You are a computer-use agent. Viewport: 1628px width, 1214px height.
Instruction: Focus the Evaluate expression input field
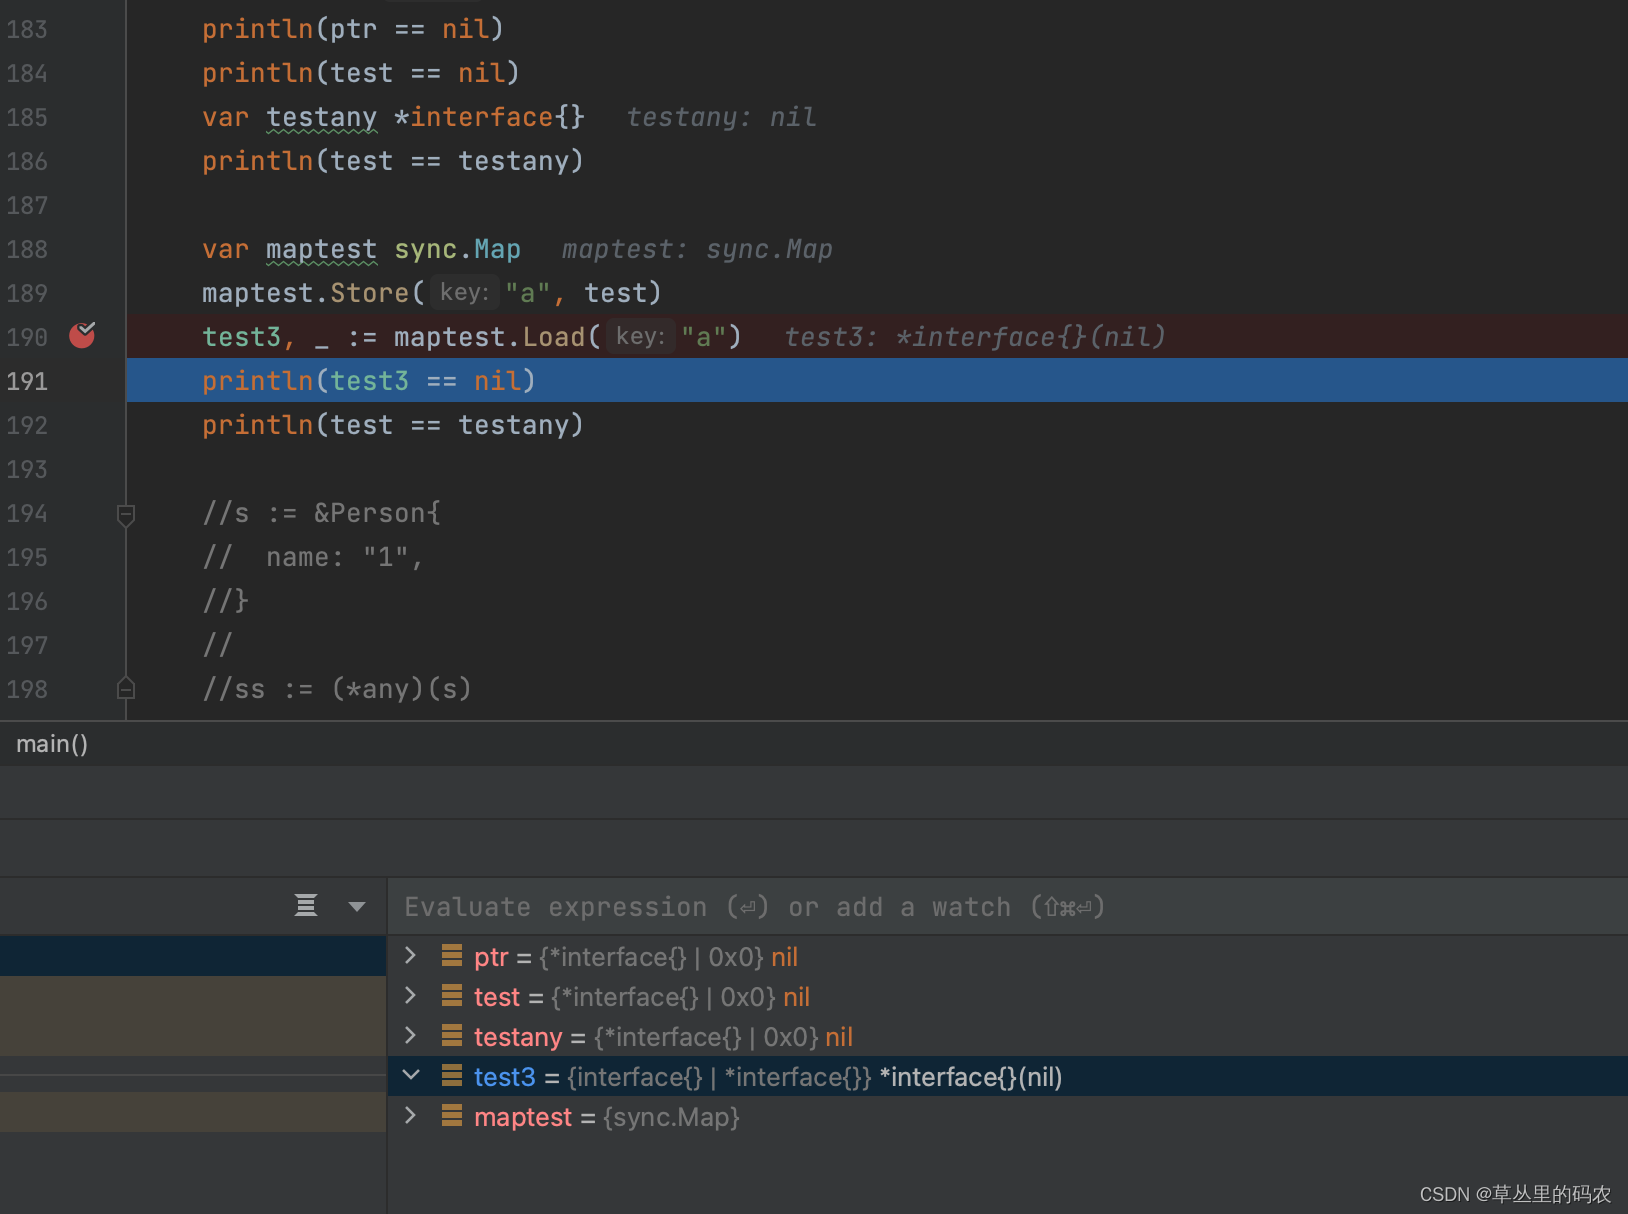(x=1008, y=907)
